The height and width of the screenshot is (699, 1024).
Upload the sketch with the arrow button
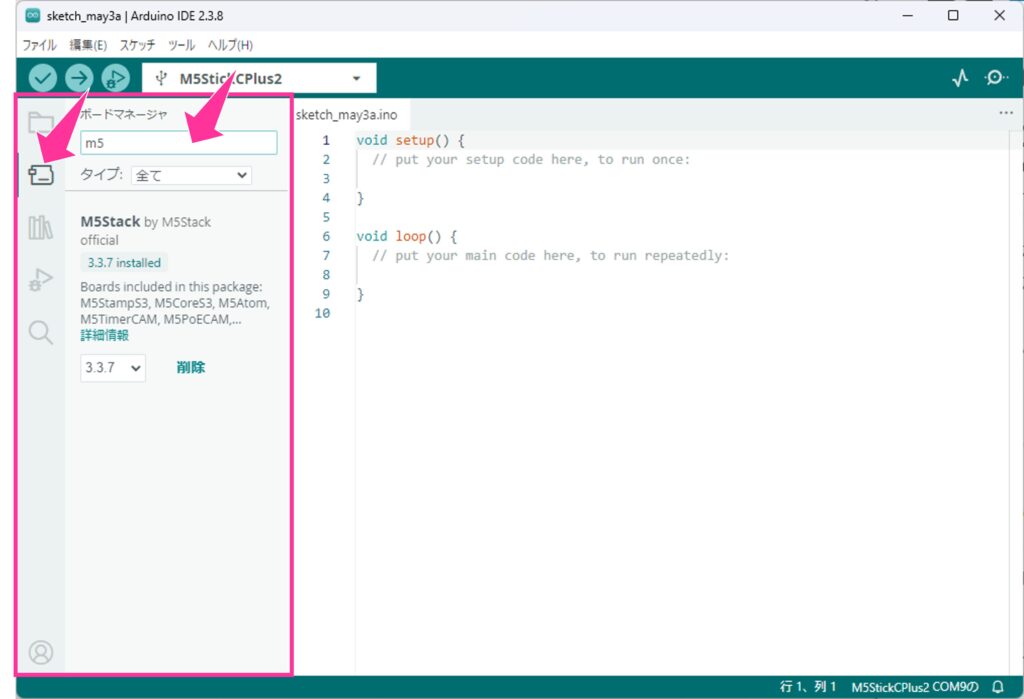(x=79, y=78)
